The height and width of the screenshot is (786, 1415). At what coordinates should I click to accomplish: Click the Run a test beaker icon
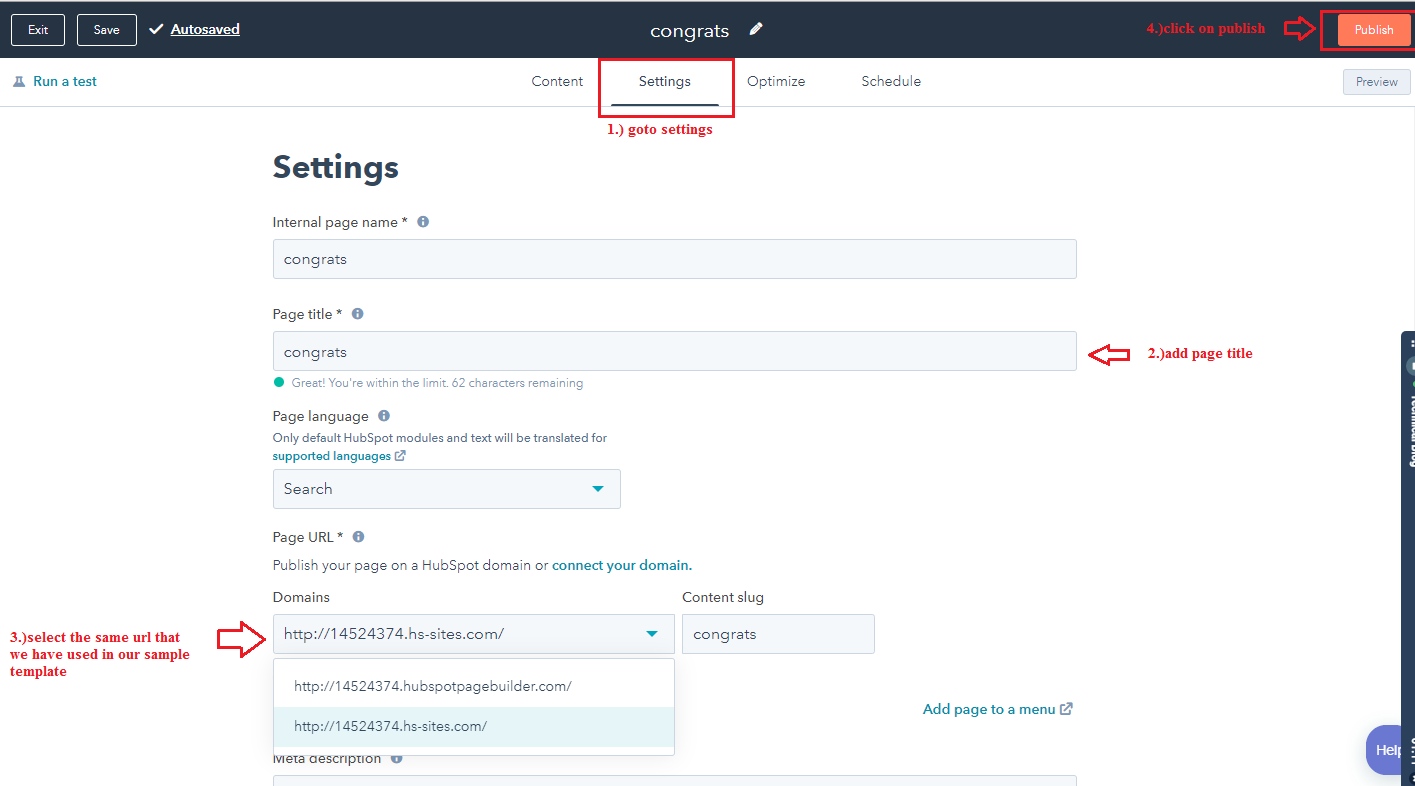19,81
